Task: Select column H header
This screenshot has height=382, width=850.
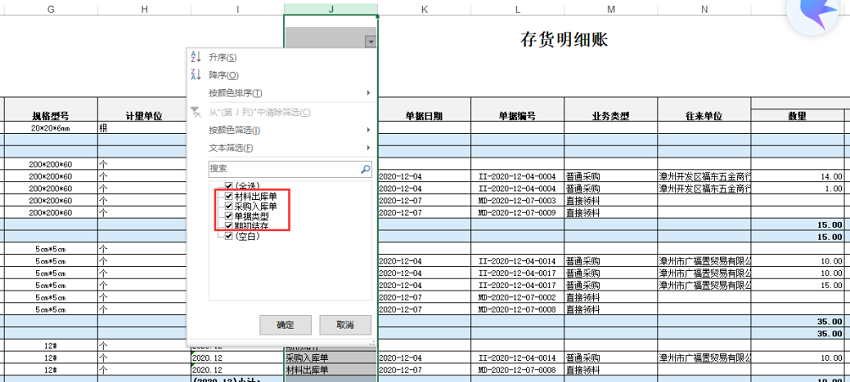Action: click(144, 9)
